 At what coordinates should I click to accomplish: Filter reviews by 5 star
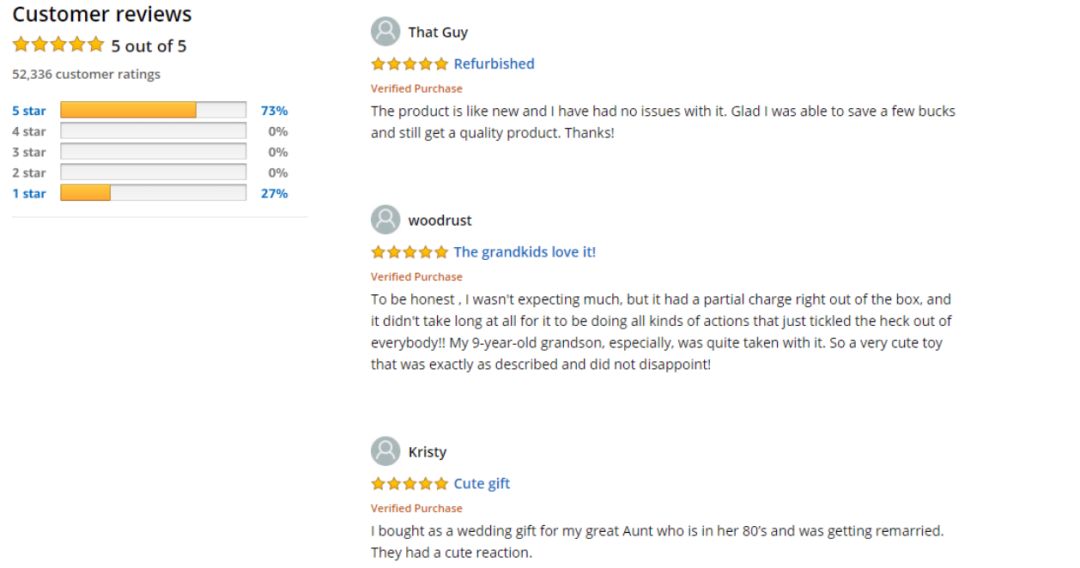[x=29, y=110]
